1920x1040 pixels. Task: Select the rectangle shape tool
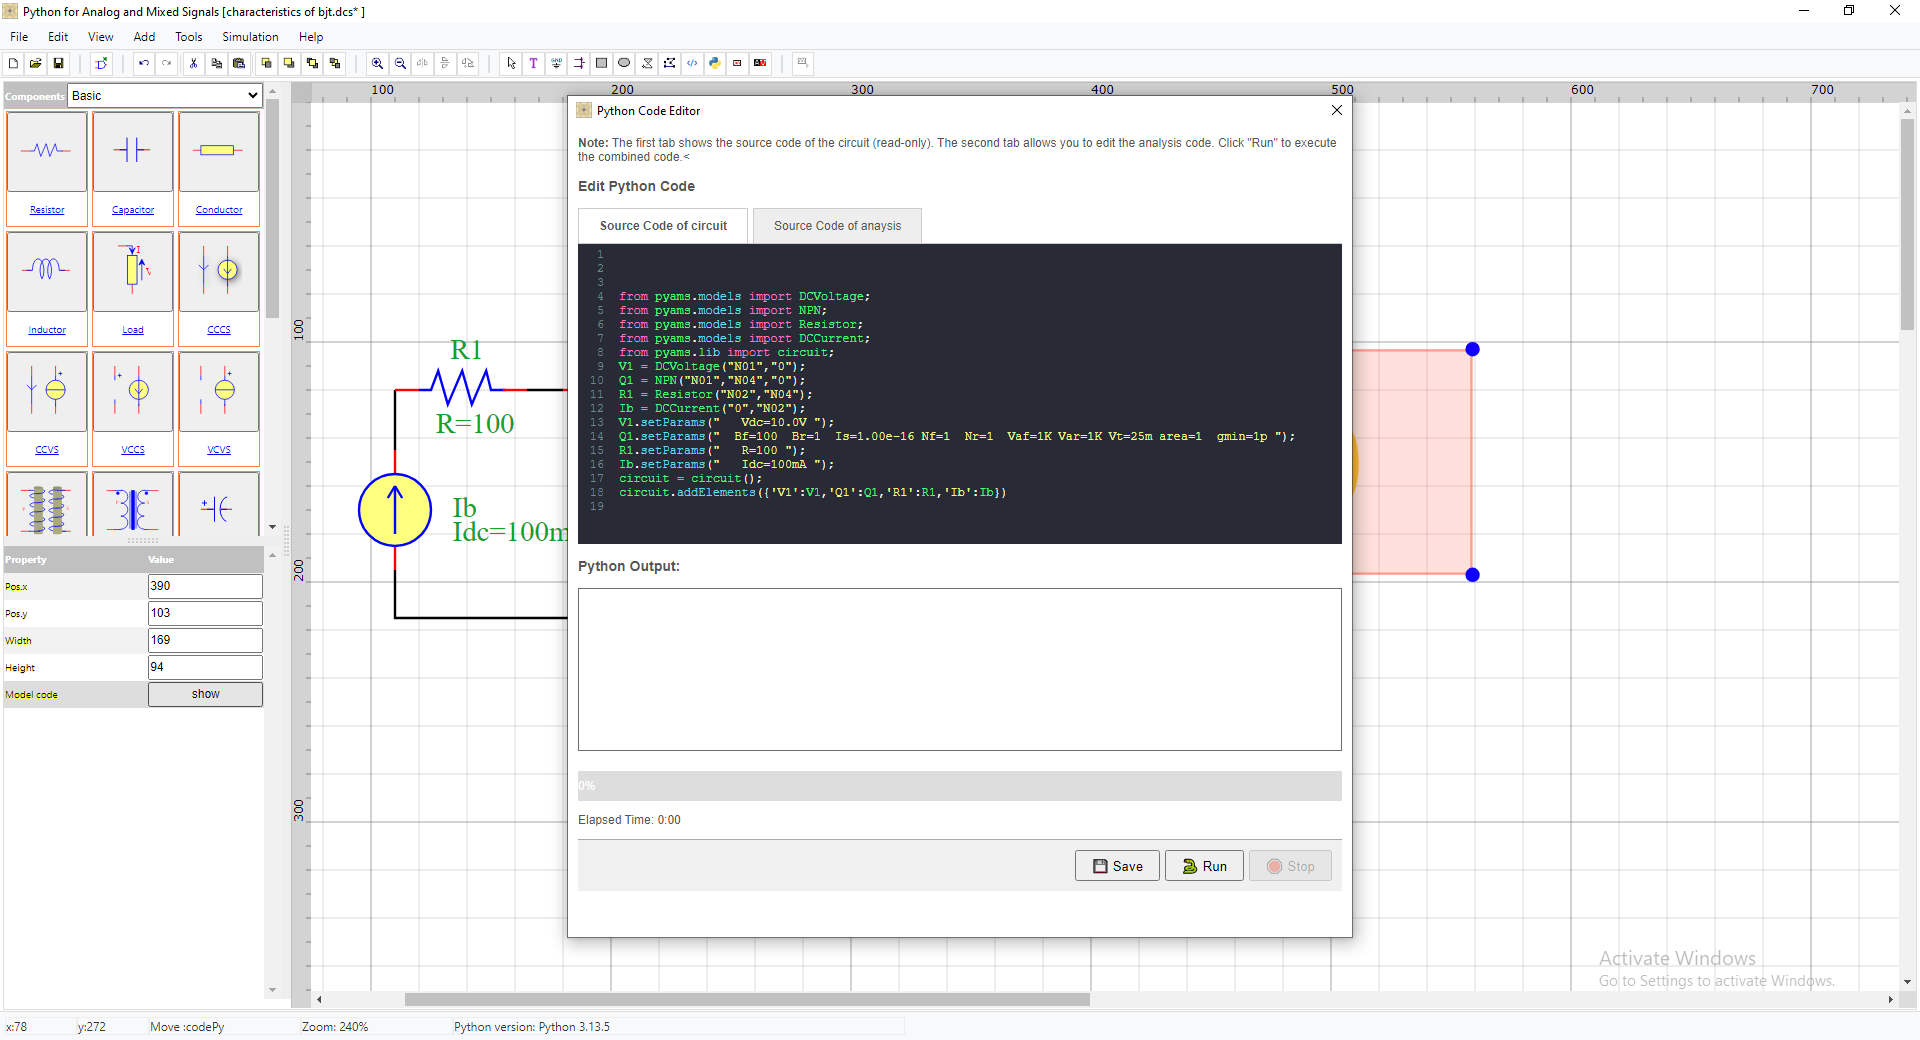(602, 63)
